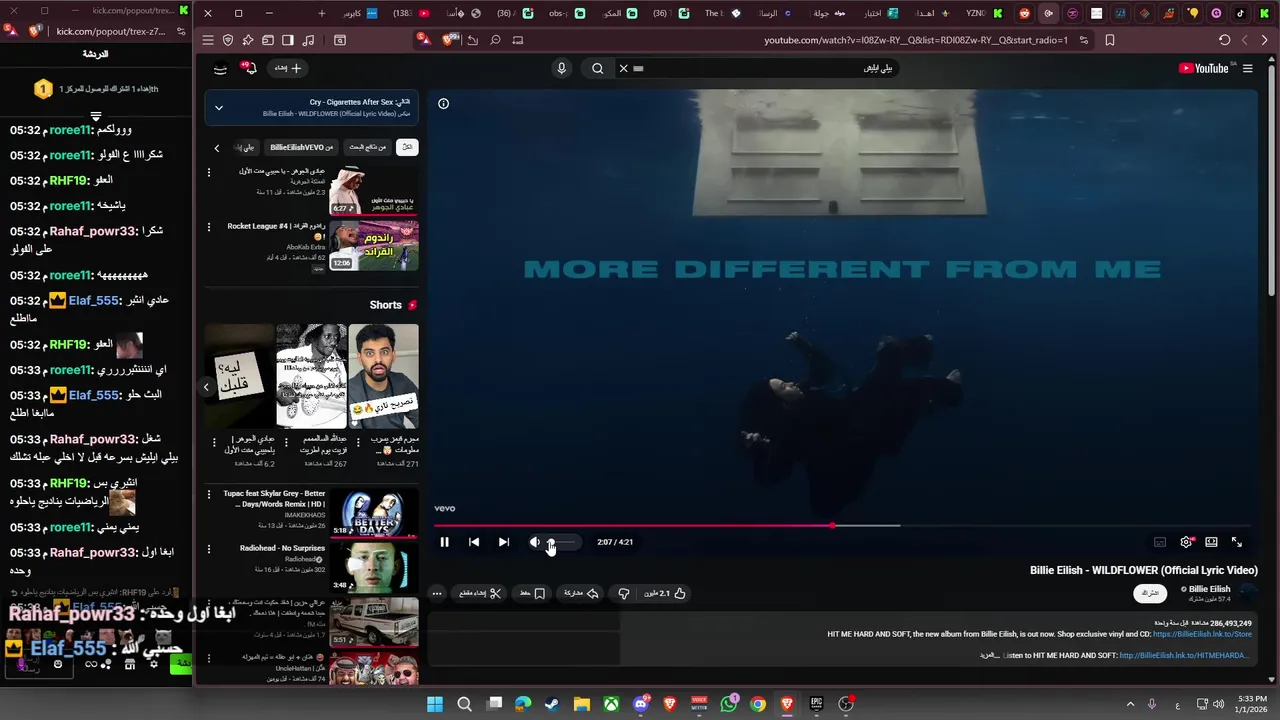Select the leftmost cut-off filter chip
The width and height of the screenshot is (1280, 720).
246,147
